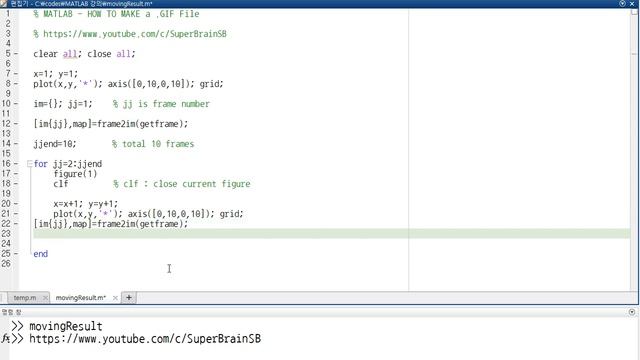Click the '% total 10 frames' comment
The height and width of the screenshot is (360, 640).
153,144
